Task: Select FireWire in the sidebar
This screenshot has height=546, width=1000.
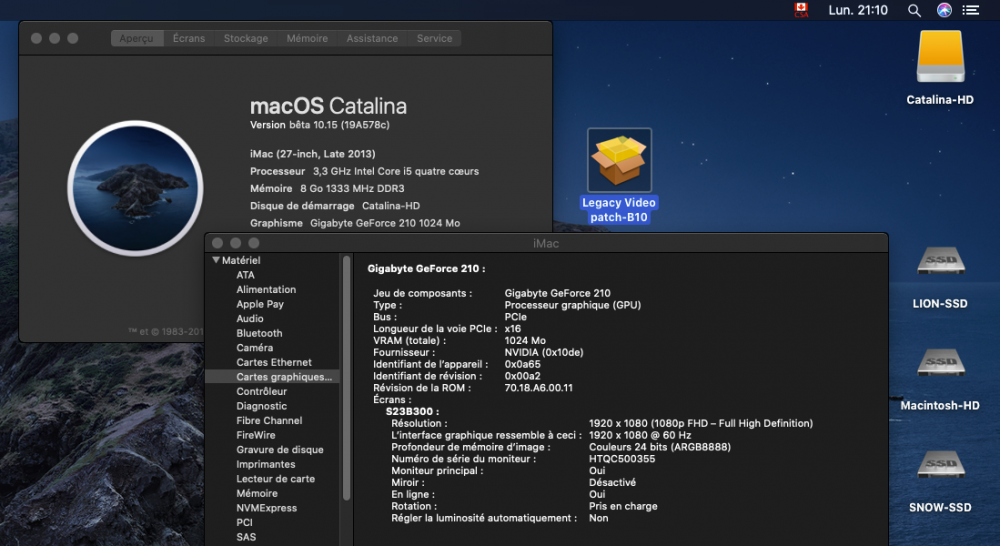Action: (256, 435)
